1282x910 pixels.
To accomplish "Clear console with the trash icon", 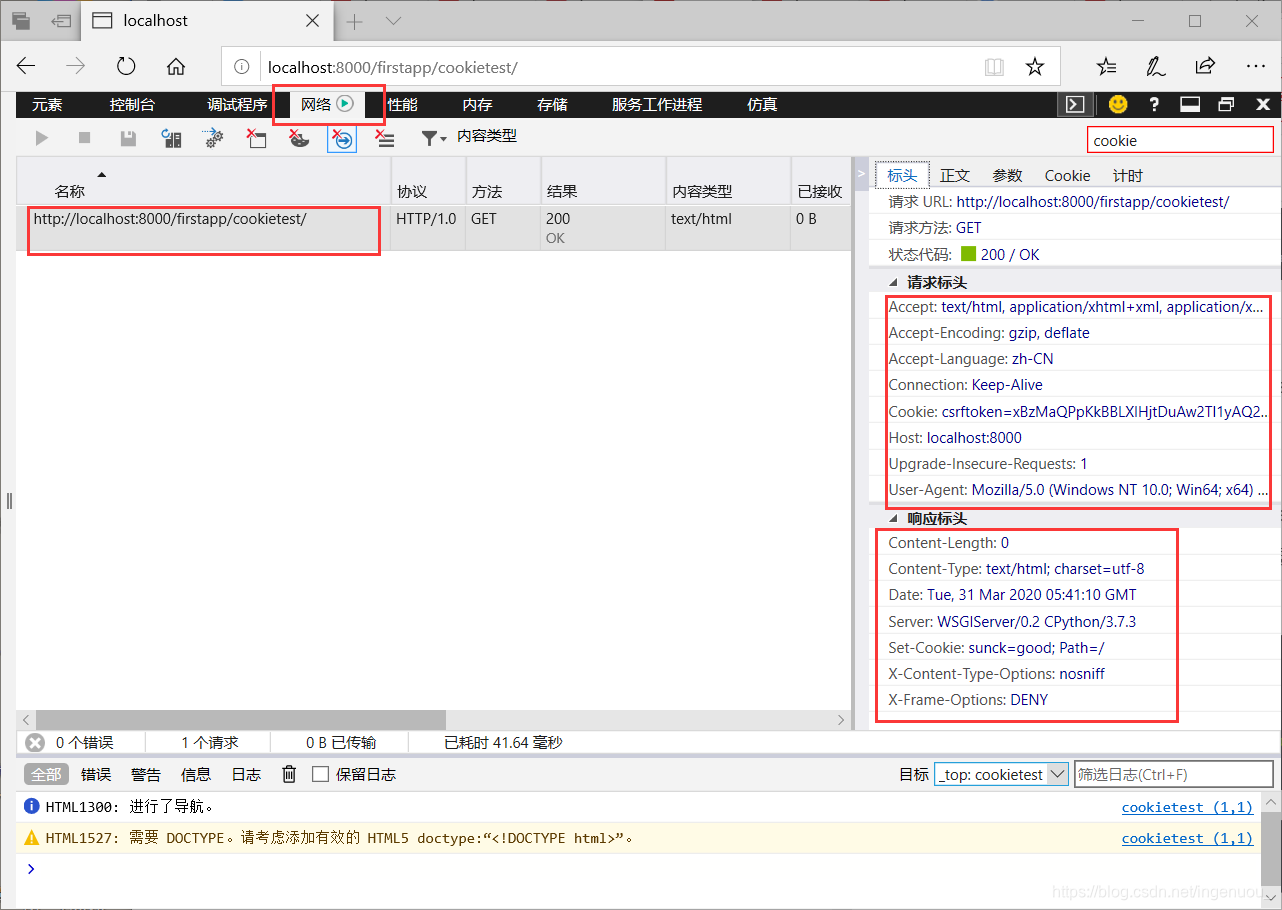I will (x=289, y=774).
